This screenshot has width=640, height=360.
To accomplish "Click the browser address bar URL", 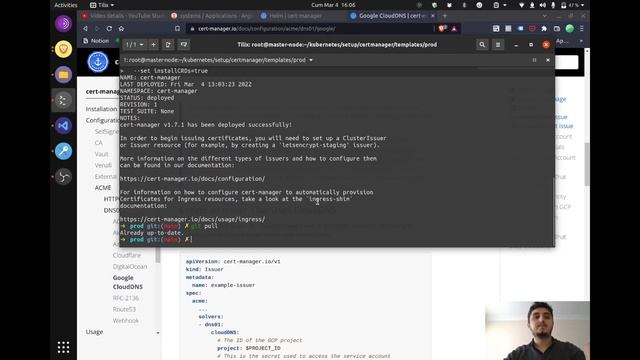I will point(267,29).
